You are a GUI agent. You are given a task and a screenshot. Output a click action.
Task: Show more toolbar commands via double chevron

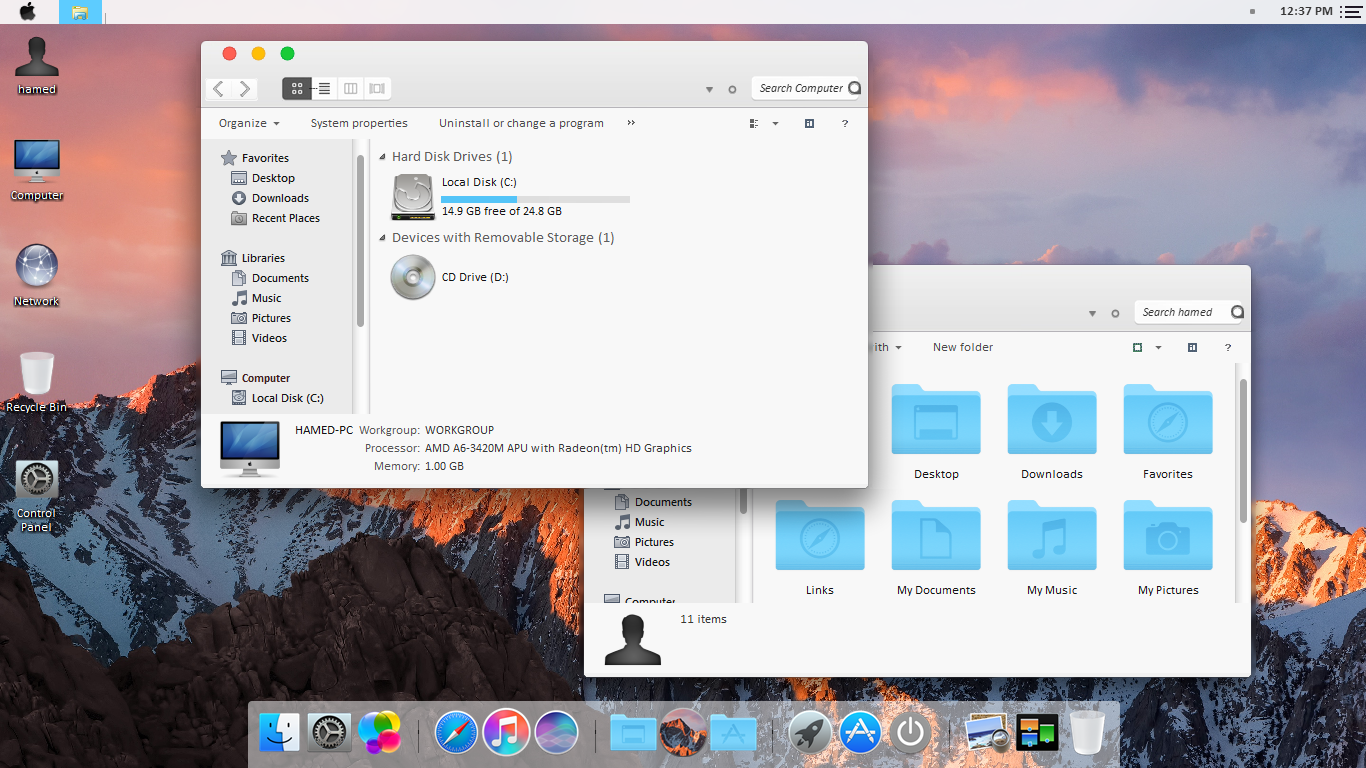(631, 123)
